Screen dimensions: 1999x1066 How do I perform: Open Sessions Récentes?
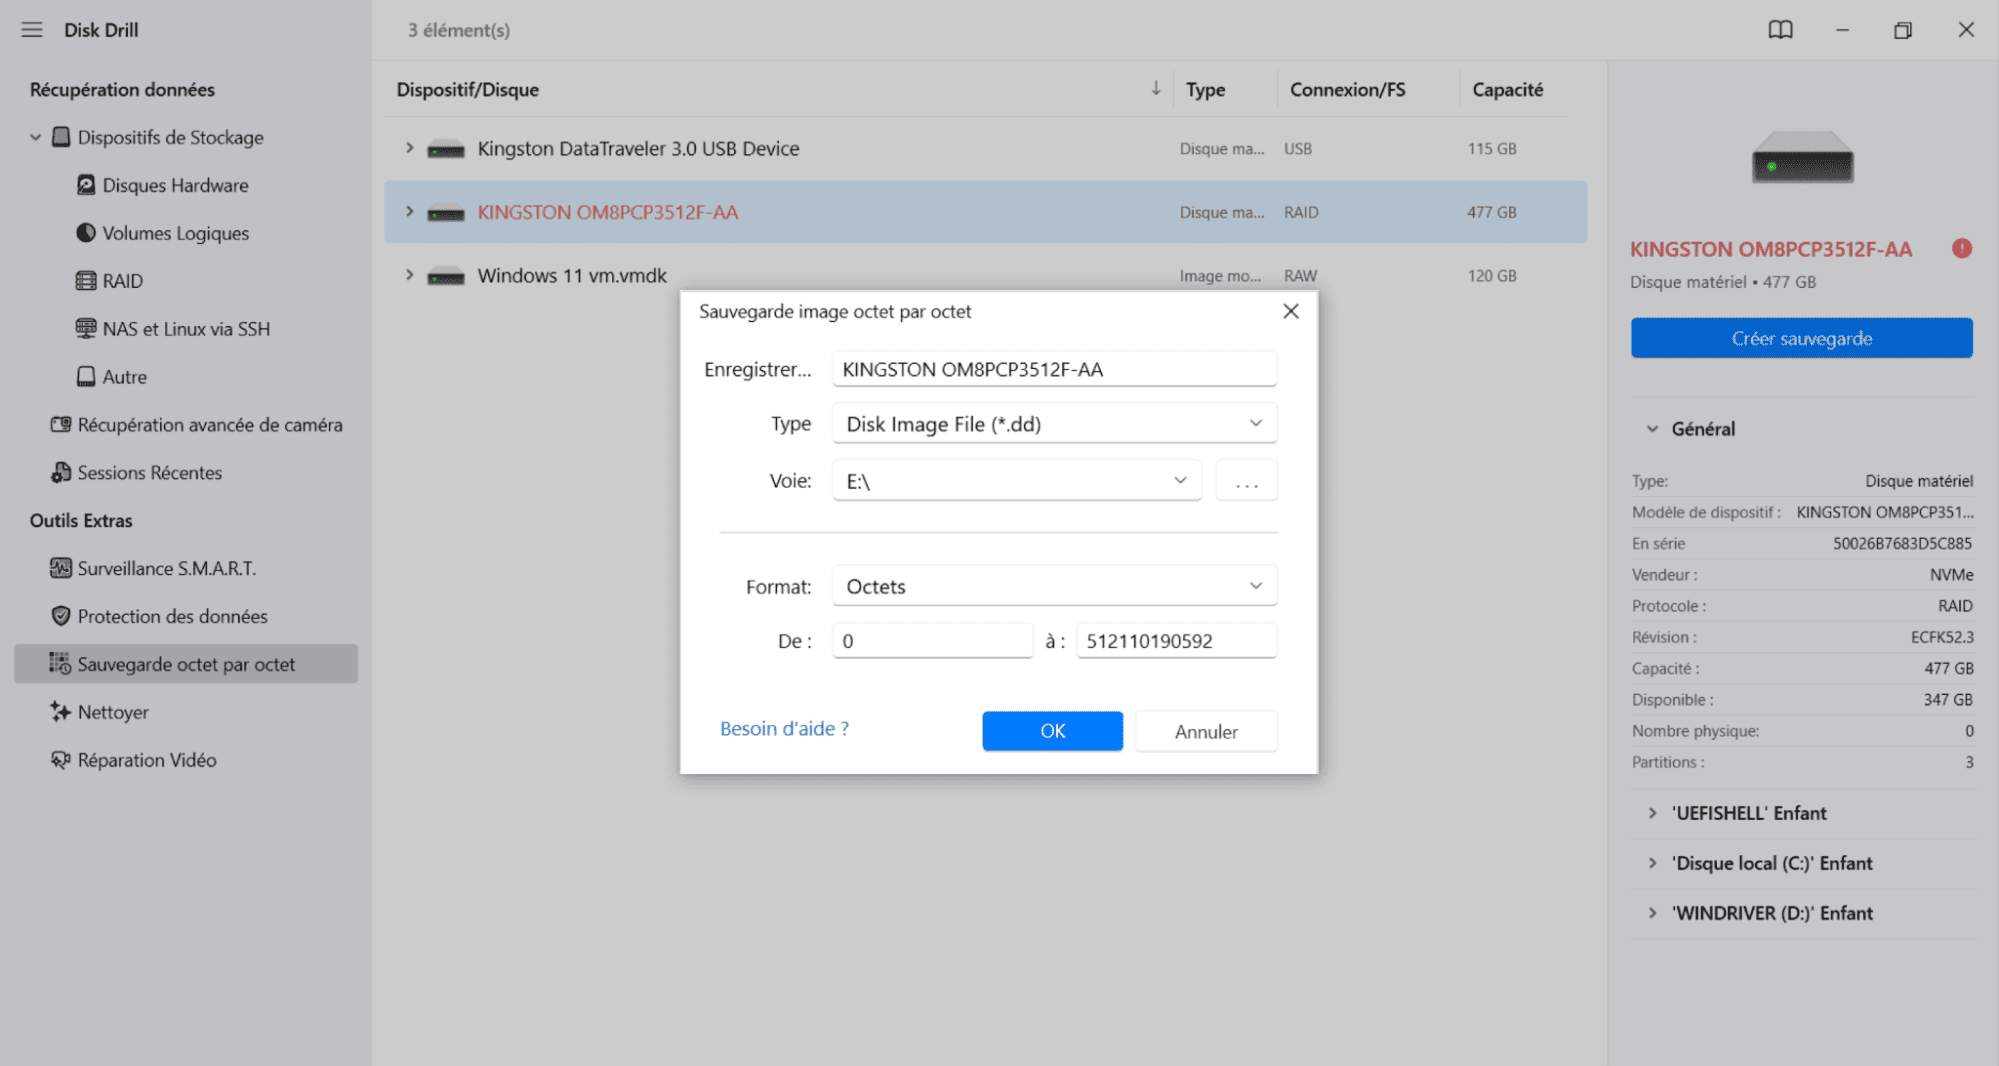click(150, 473)
